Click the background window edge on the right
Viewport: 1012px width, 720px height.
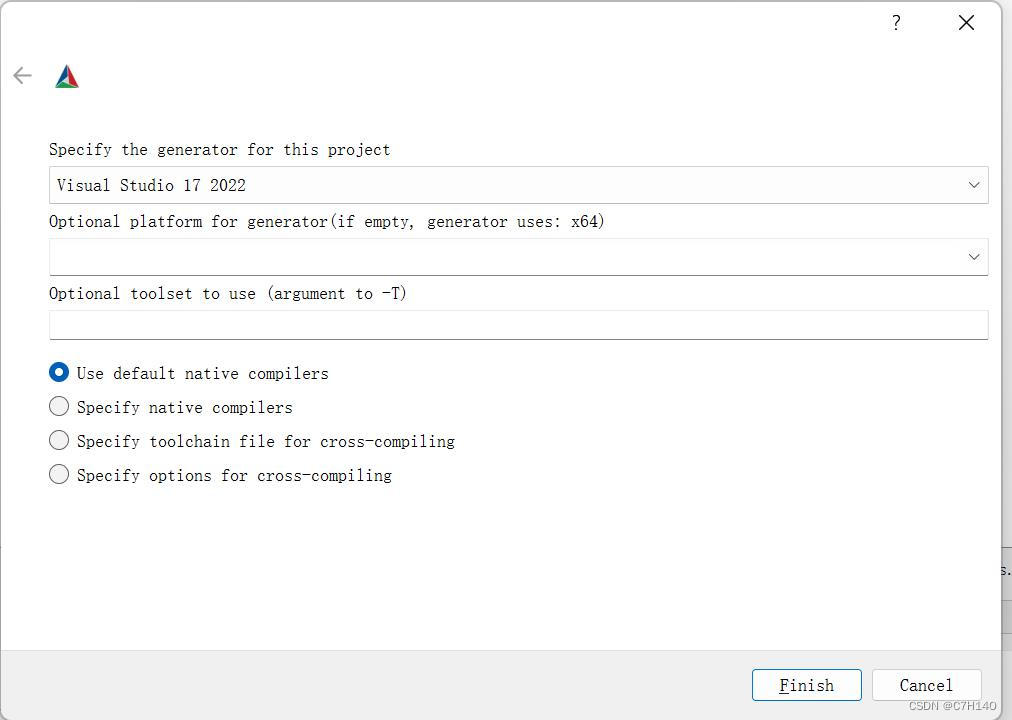[1005, 570]
